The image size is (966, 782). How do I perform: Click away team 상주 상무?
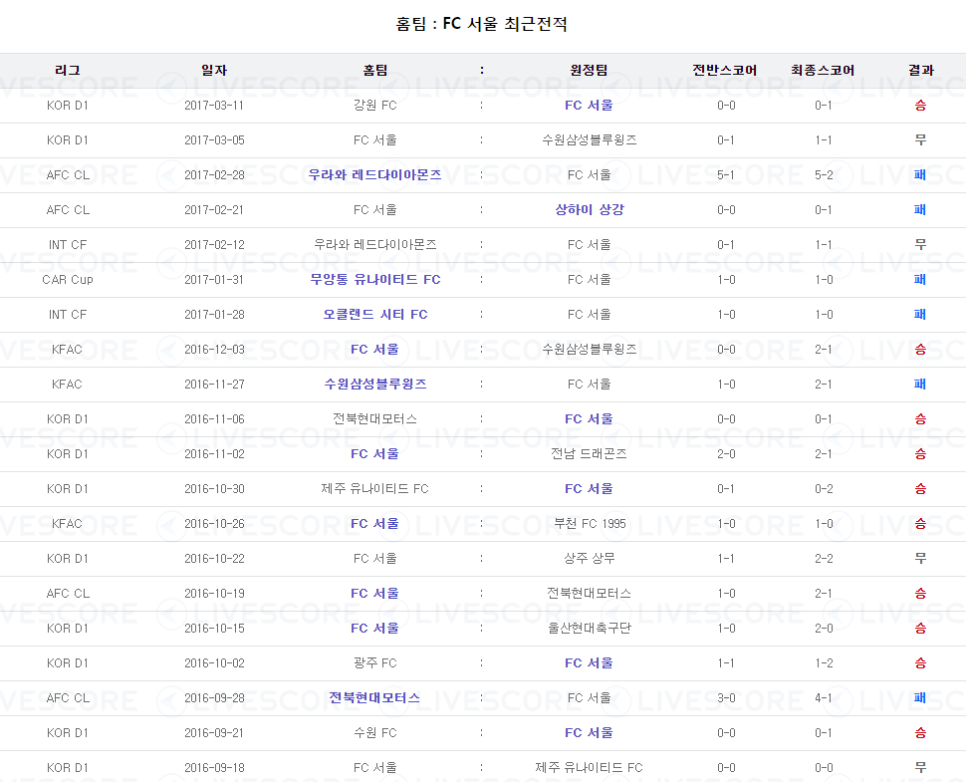pyautogui.click(x=588, y=558)
